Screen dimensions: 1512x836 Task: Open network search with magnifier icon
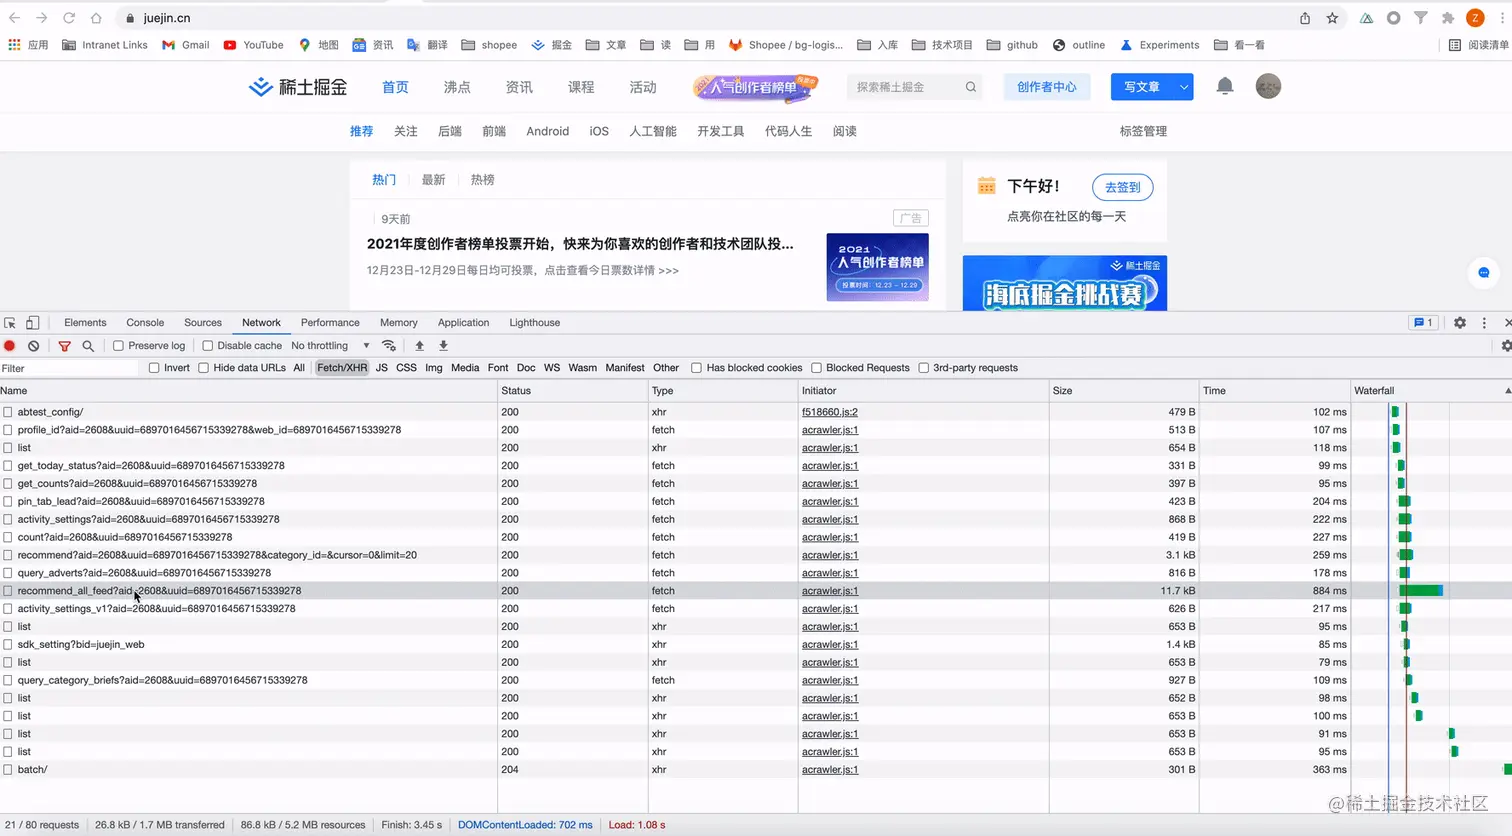point(88,346)
